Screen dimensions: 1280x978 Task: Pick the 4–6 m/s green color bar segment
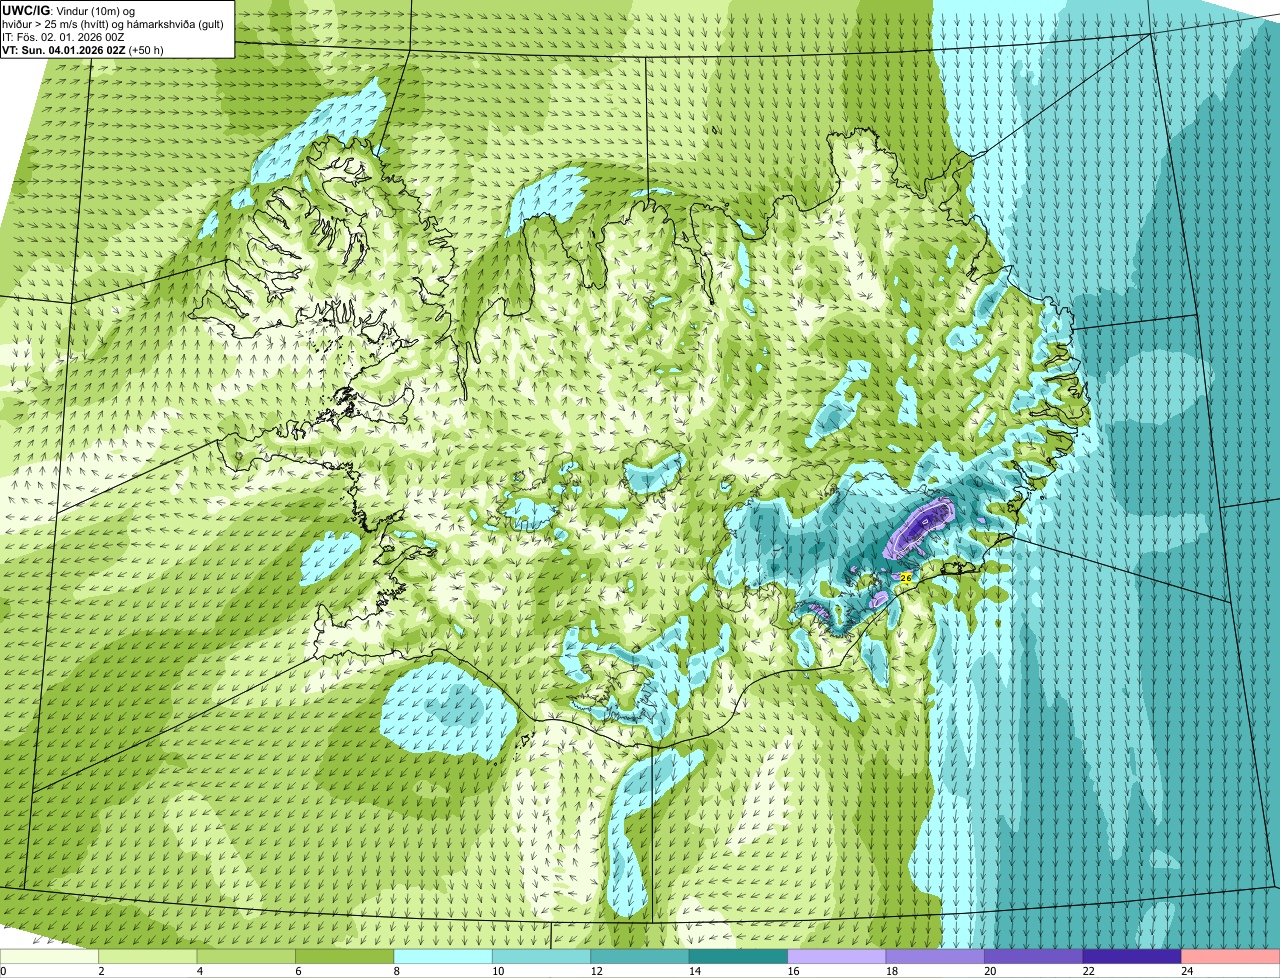247,956
